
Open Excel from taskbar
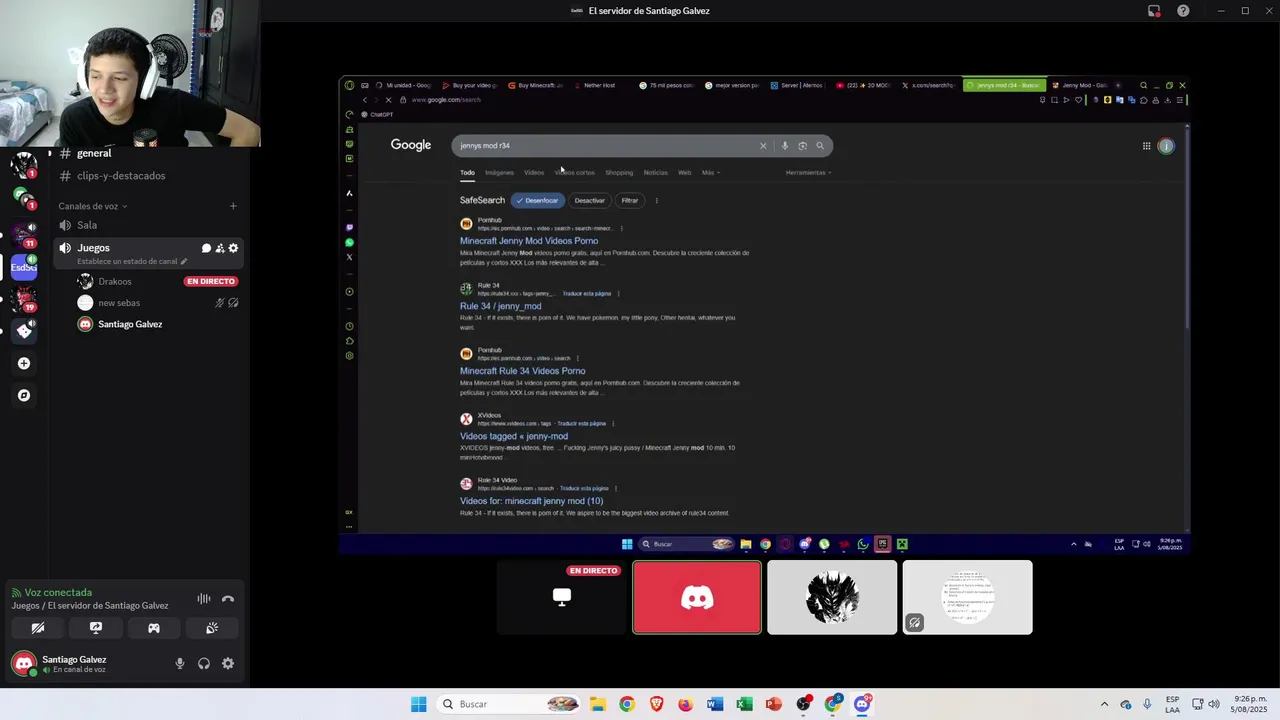[x=744, y=704]
